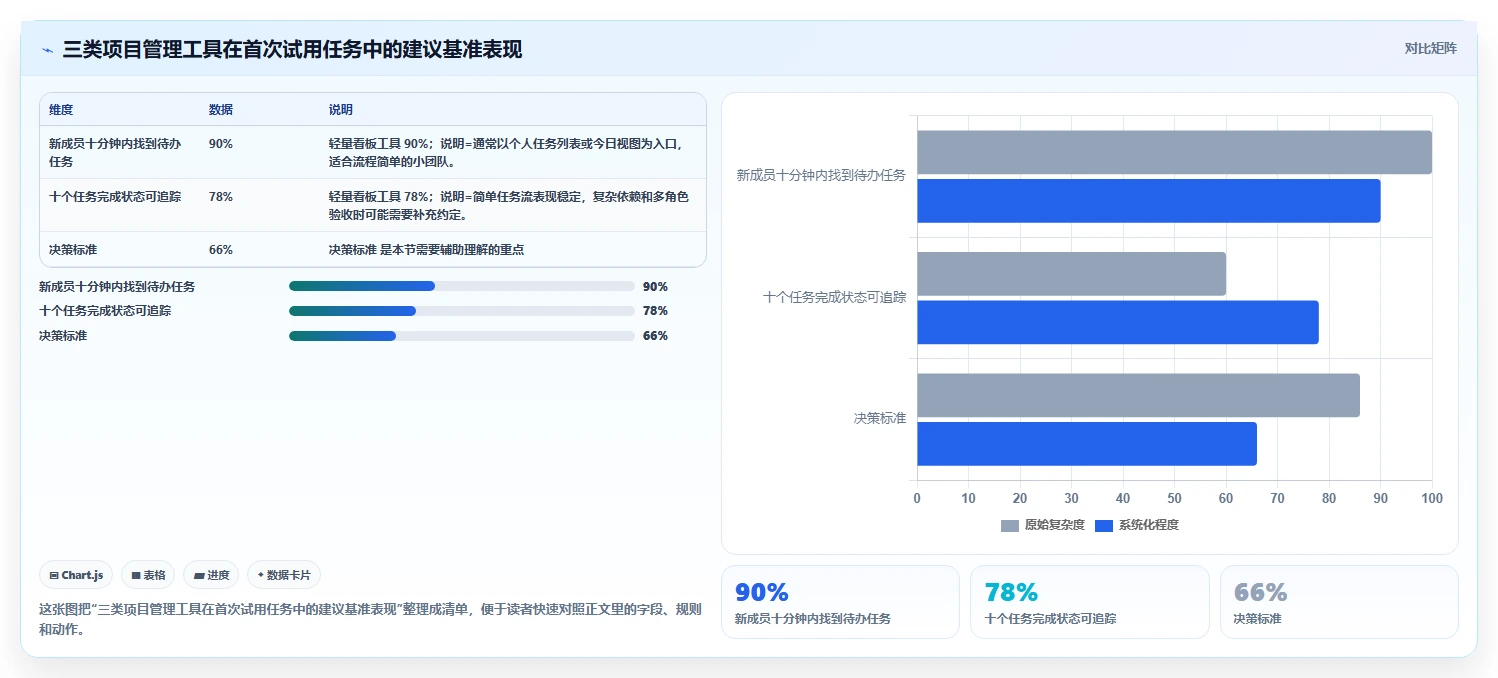1498x678 pixels.
Task: Click the chart's 新成员十分钟内找到待办任务 axis label
Action: pos(821,175)
